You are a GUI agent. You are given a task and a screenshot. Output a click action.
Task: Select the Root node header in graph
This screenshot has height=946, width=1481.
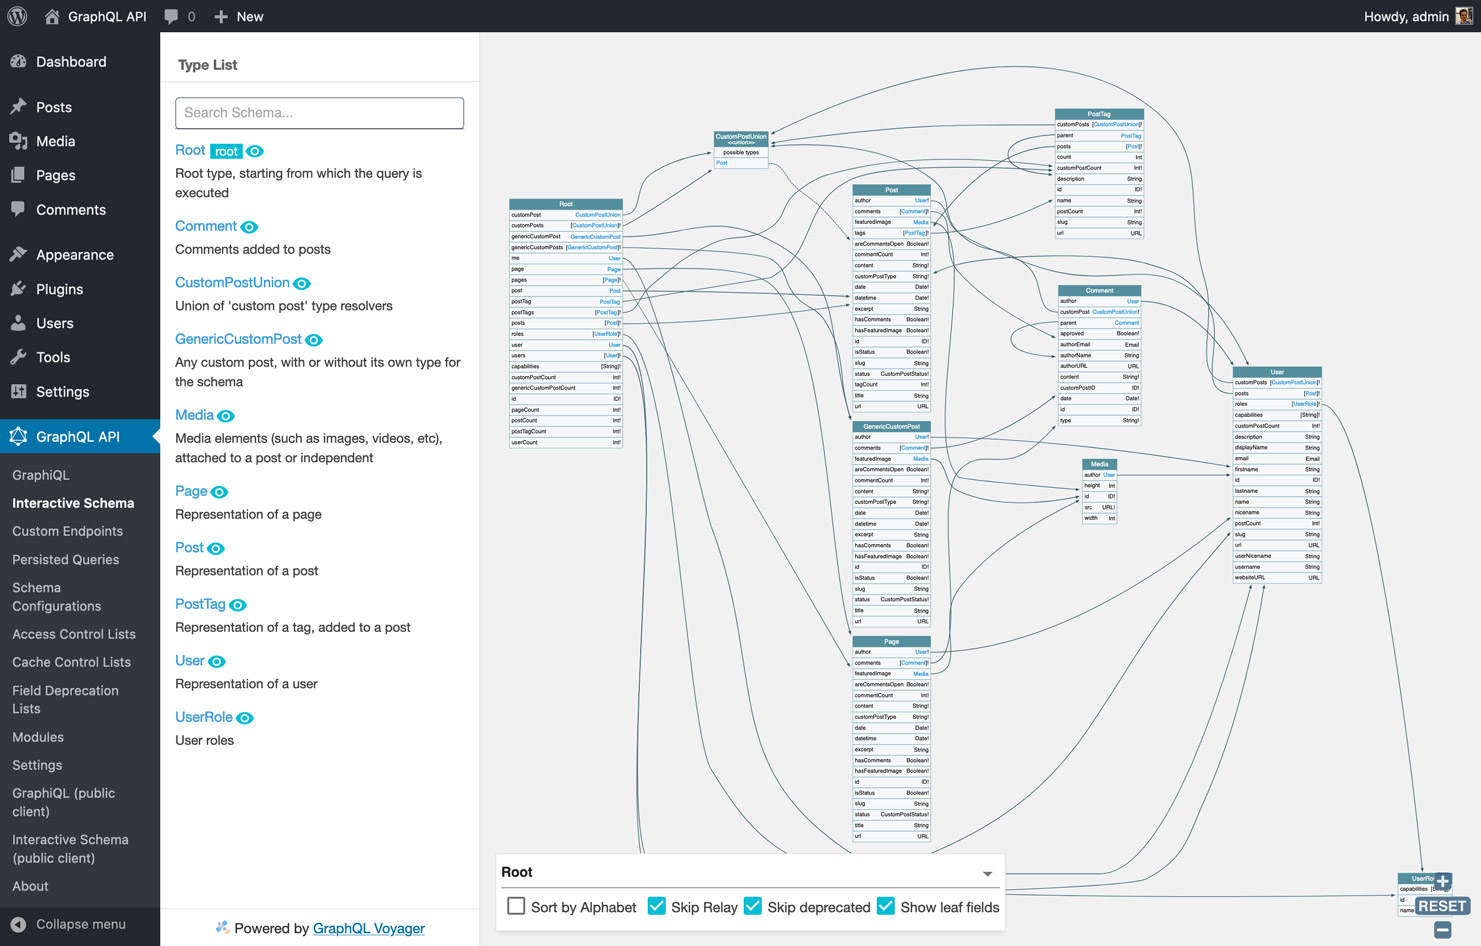coord(566,204)
